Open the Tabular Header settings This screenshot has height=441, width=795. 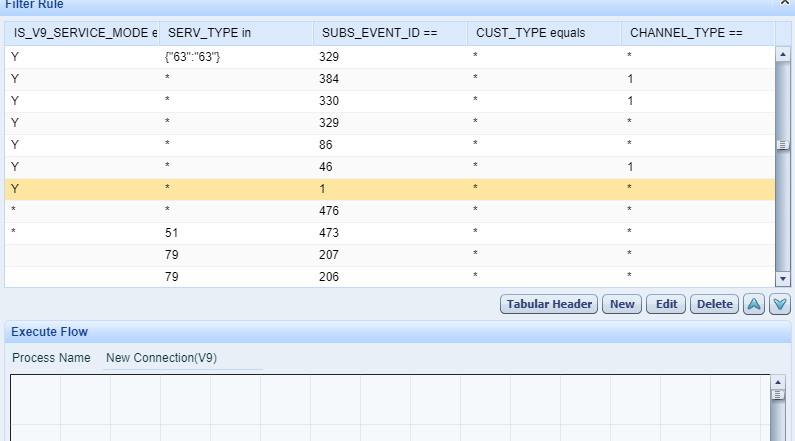[x=549, y=304]
